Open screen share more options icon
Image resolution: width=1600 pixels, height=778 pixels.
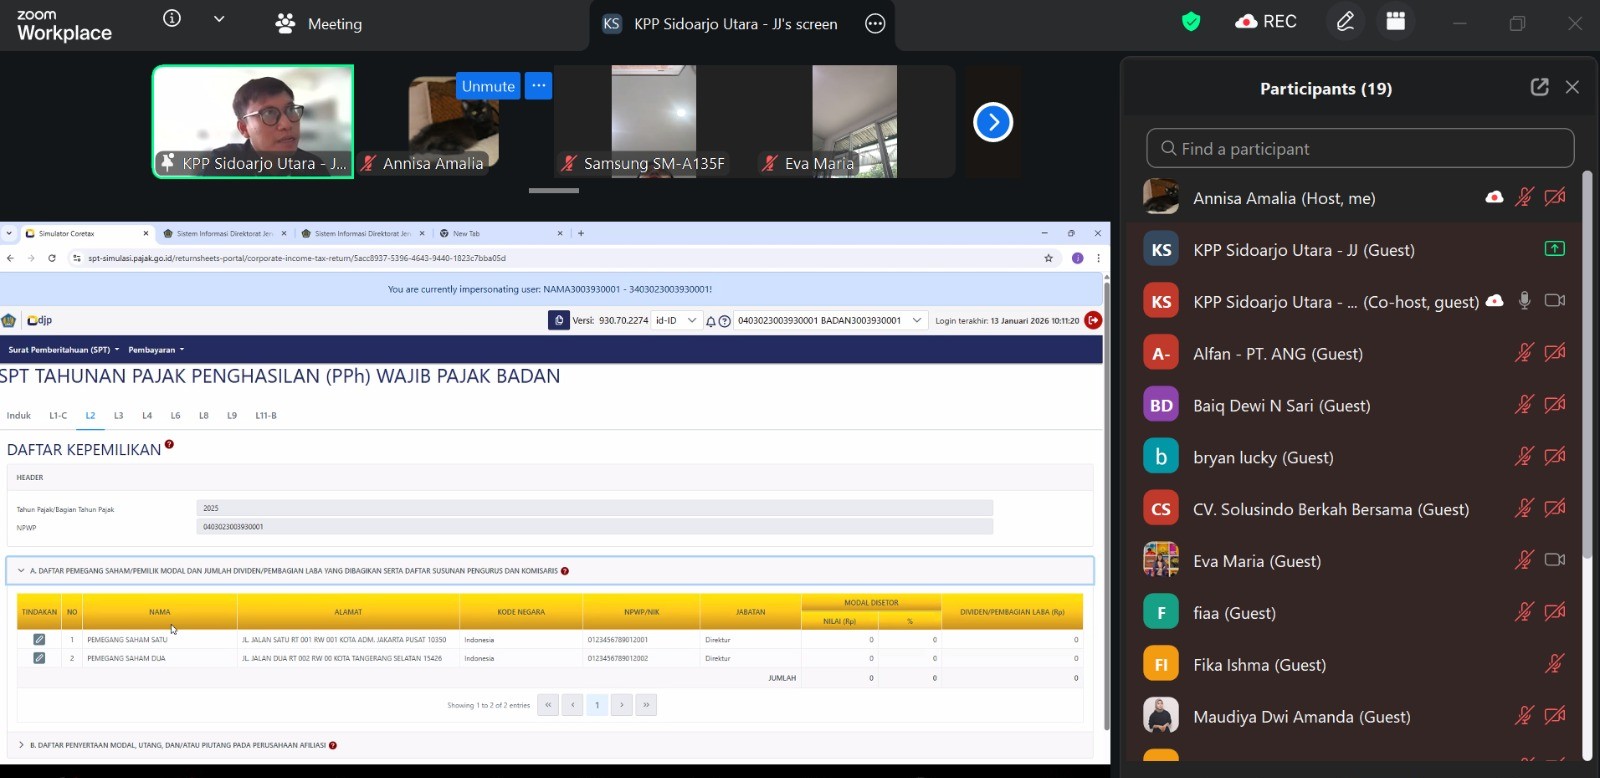click(875, 24)
